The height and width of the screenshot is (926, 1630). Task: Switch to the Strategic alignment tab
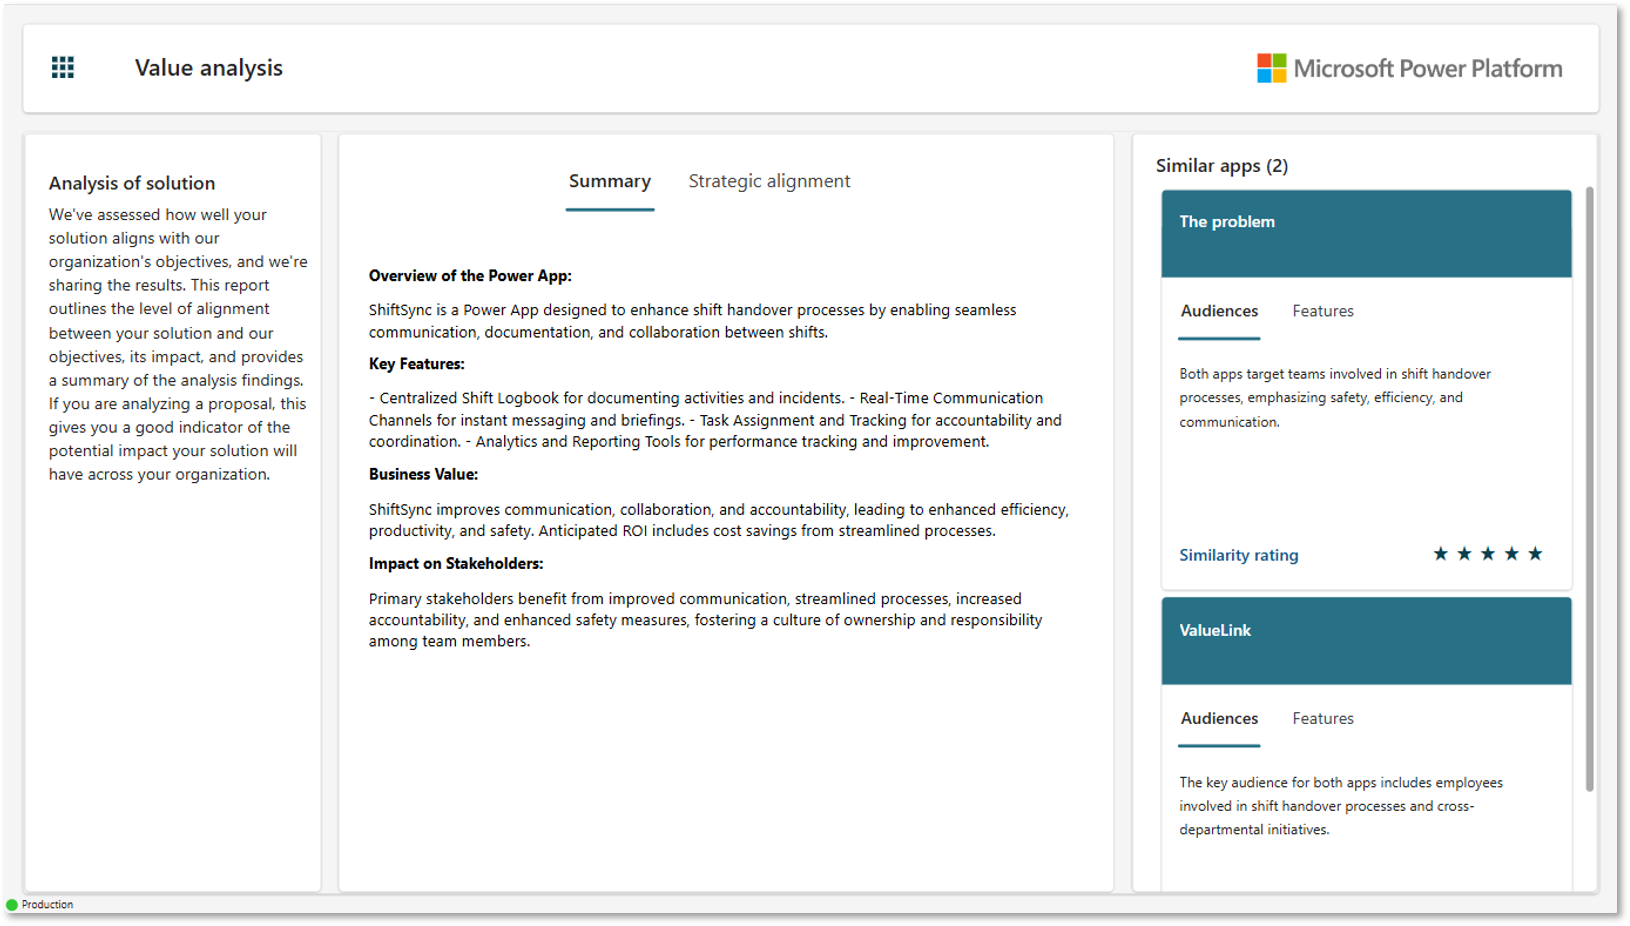click(769, 182)
